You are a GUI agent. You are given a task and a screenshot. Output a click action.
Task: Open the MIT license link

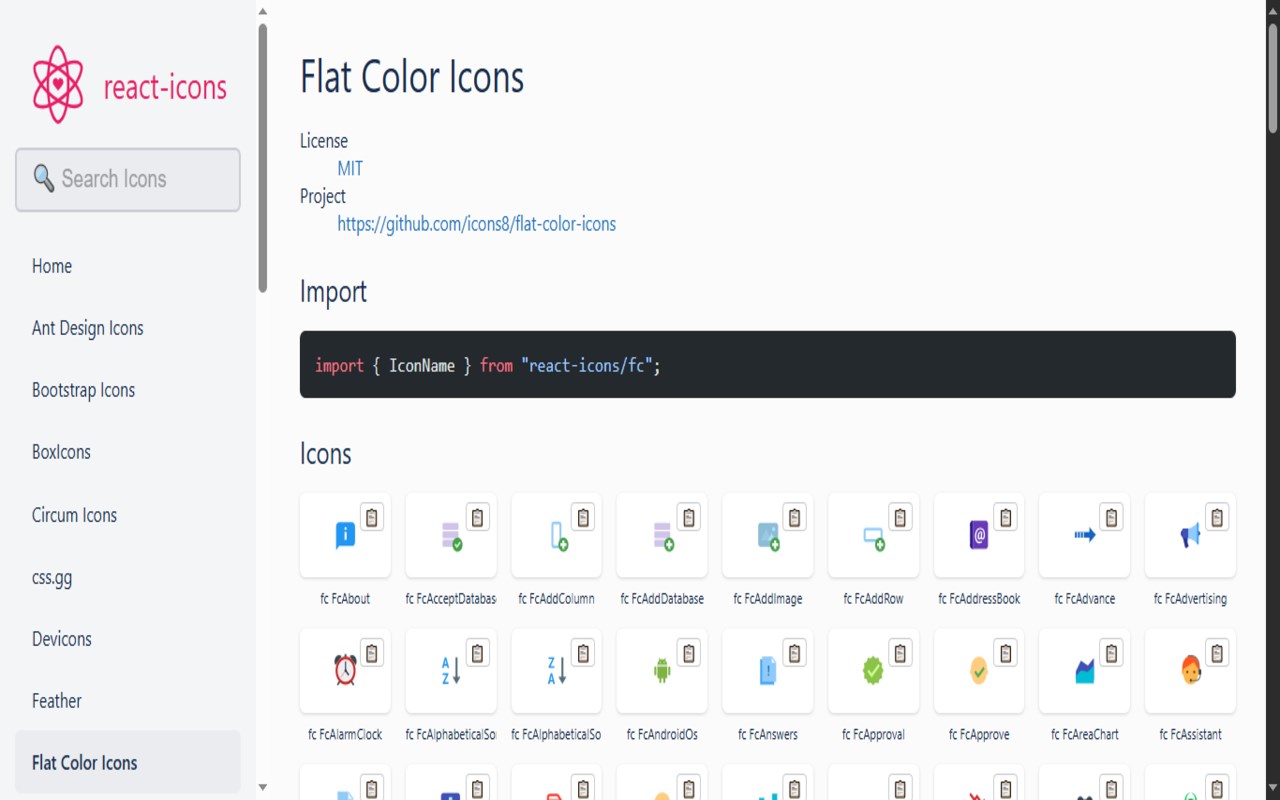[350, 168]
